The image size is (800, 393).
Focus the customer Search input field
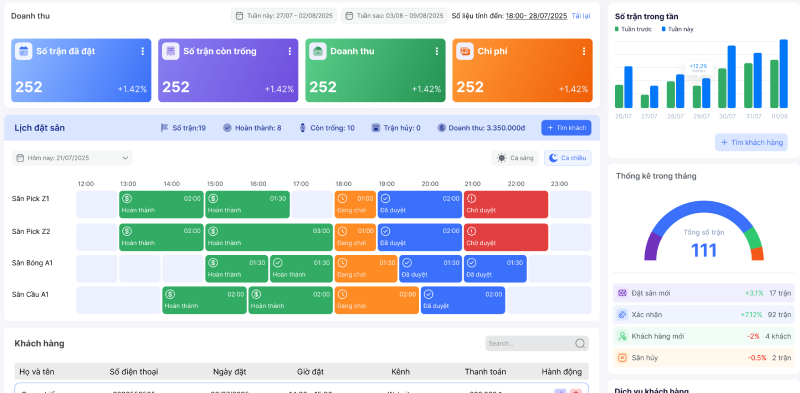[537, 343]
